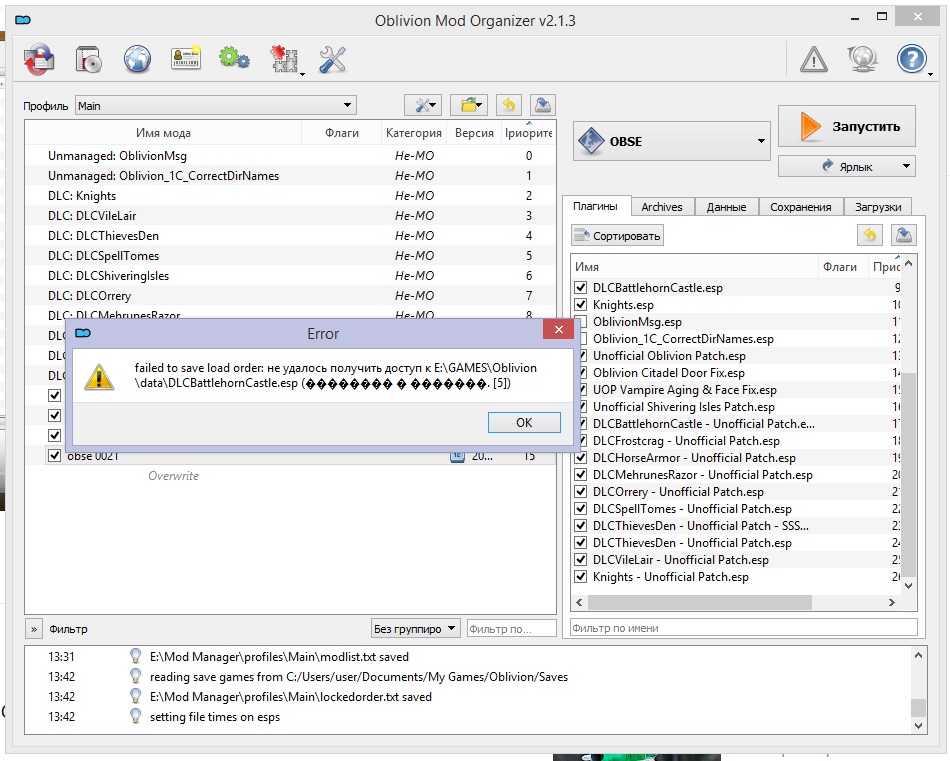Click the mod list tools dropdown button
The height and width of the screenshot is (761, 950).
click(x=423, y=105)
